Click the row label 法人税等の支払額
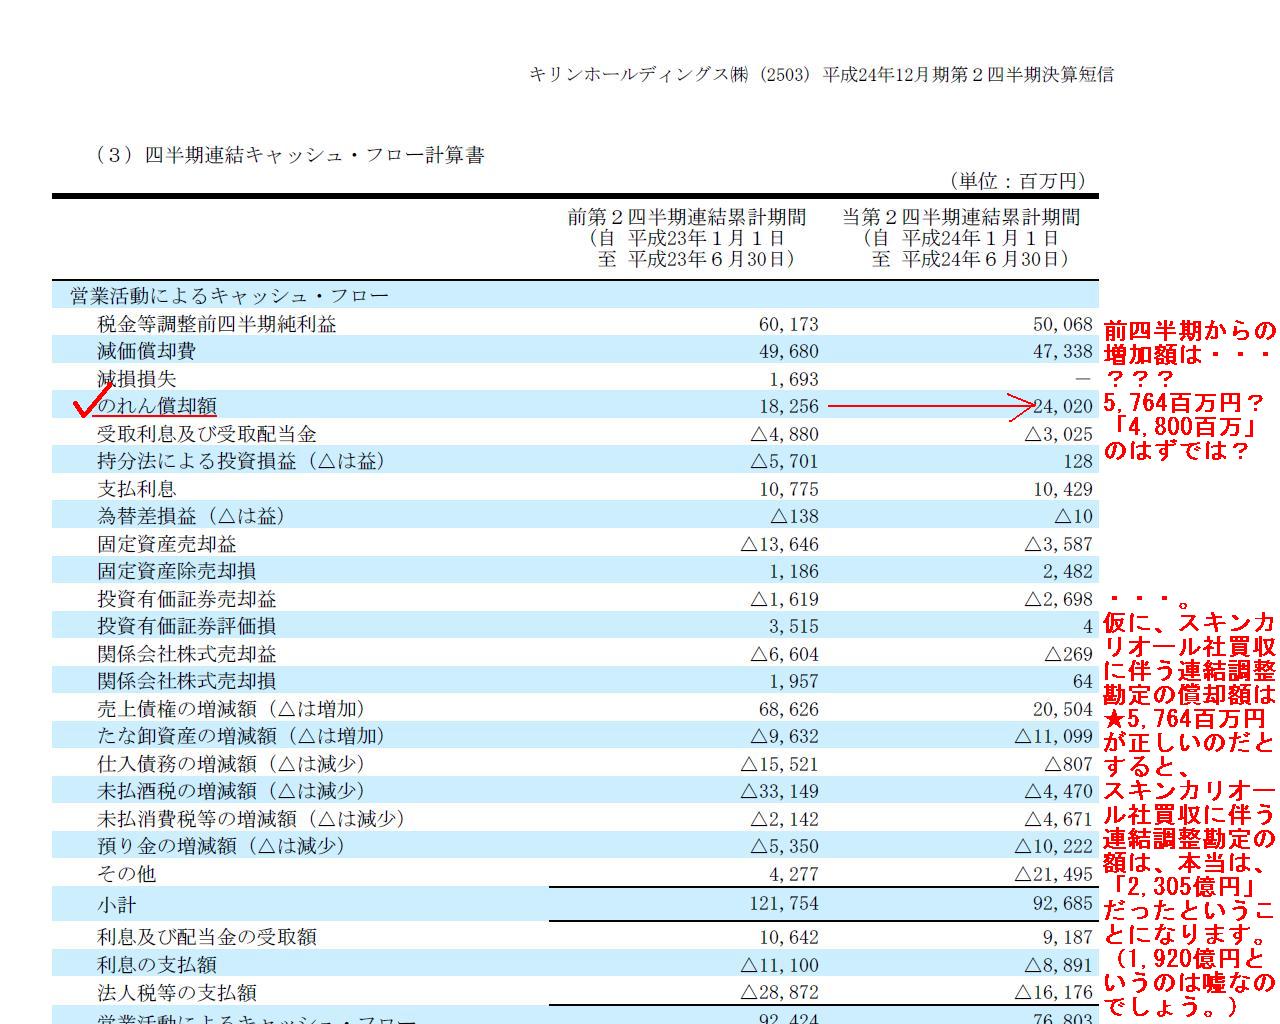1280x1024 pixels. (x=177, y=993)
